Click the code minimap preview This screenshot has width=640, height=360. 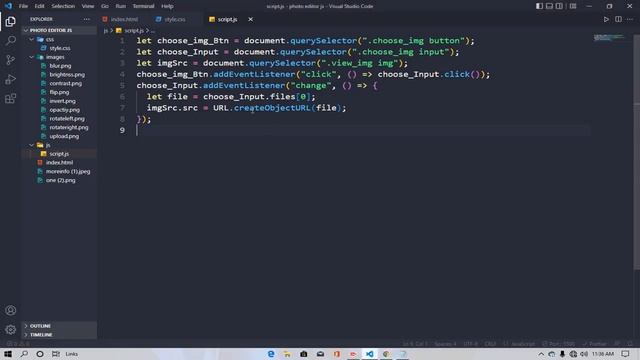(608, 38)
